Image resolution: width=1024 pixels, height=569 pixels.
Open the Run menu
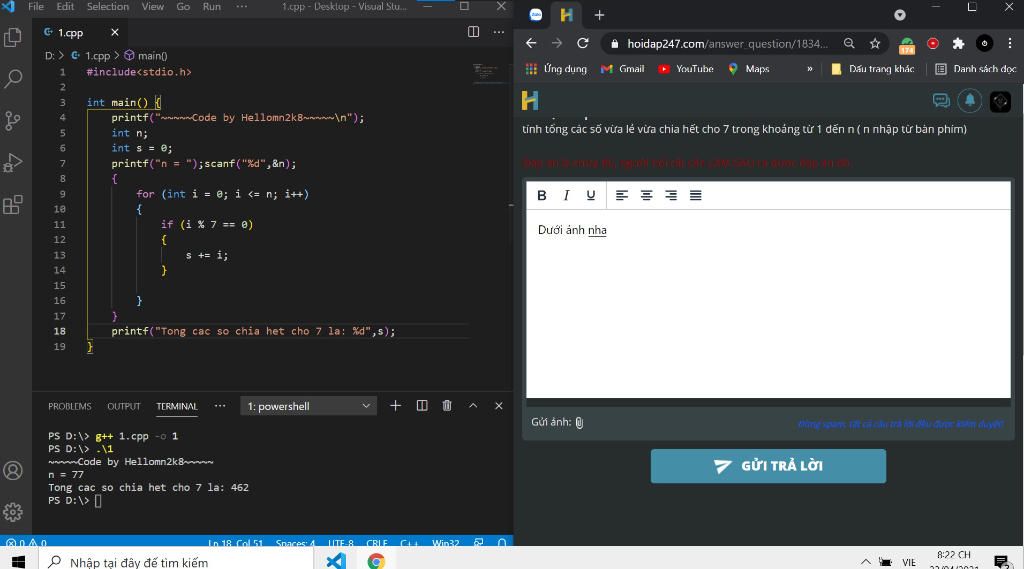coord(212,7)
